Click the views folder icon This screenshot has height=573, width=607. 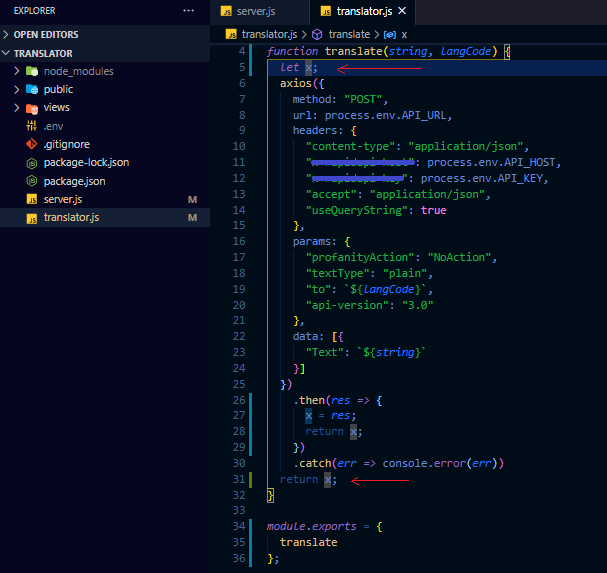point(32,108)
